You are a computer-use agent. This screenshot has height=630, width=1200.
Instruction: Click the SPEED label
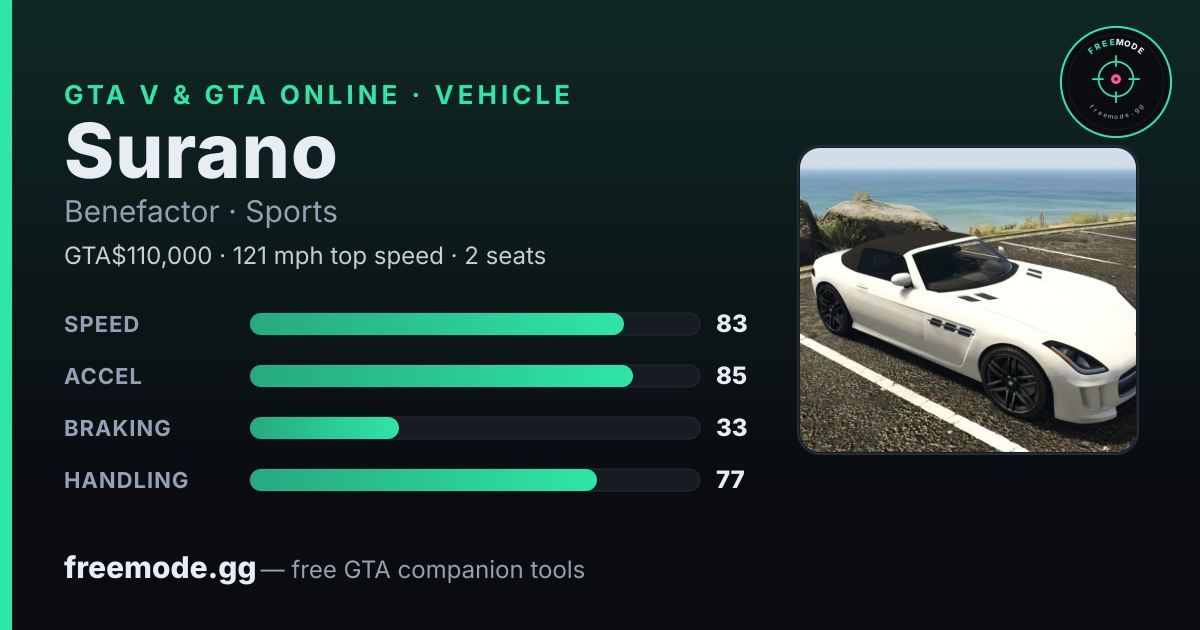click(102, 324)
